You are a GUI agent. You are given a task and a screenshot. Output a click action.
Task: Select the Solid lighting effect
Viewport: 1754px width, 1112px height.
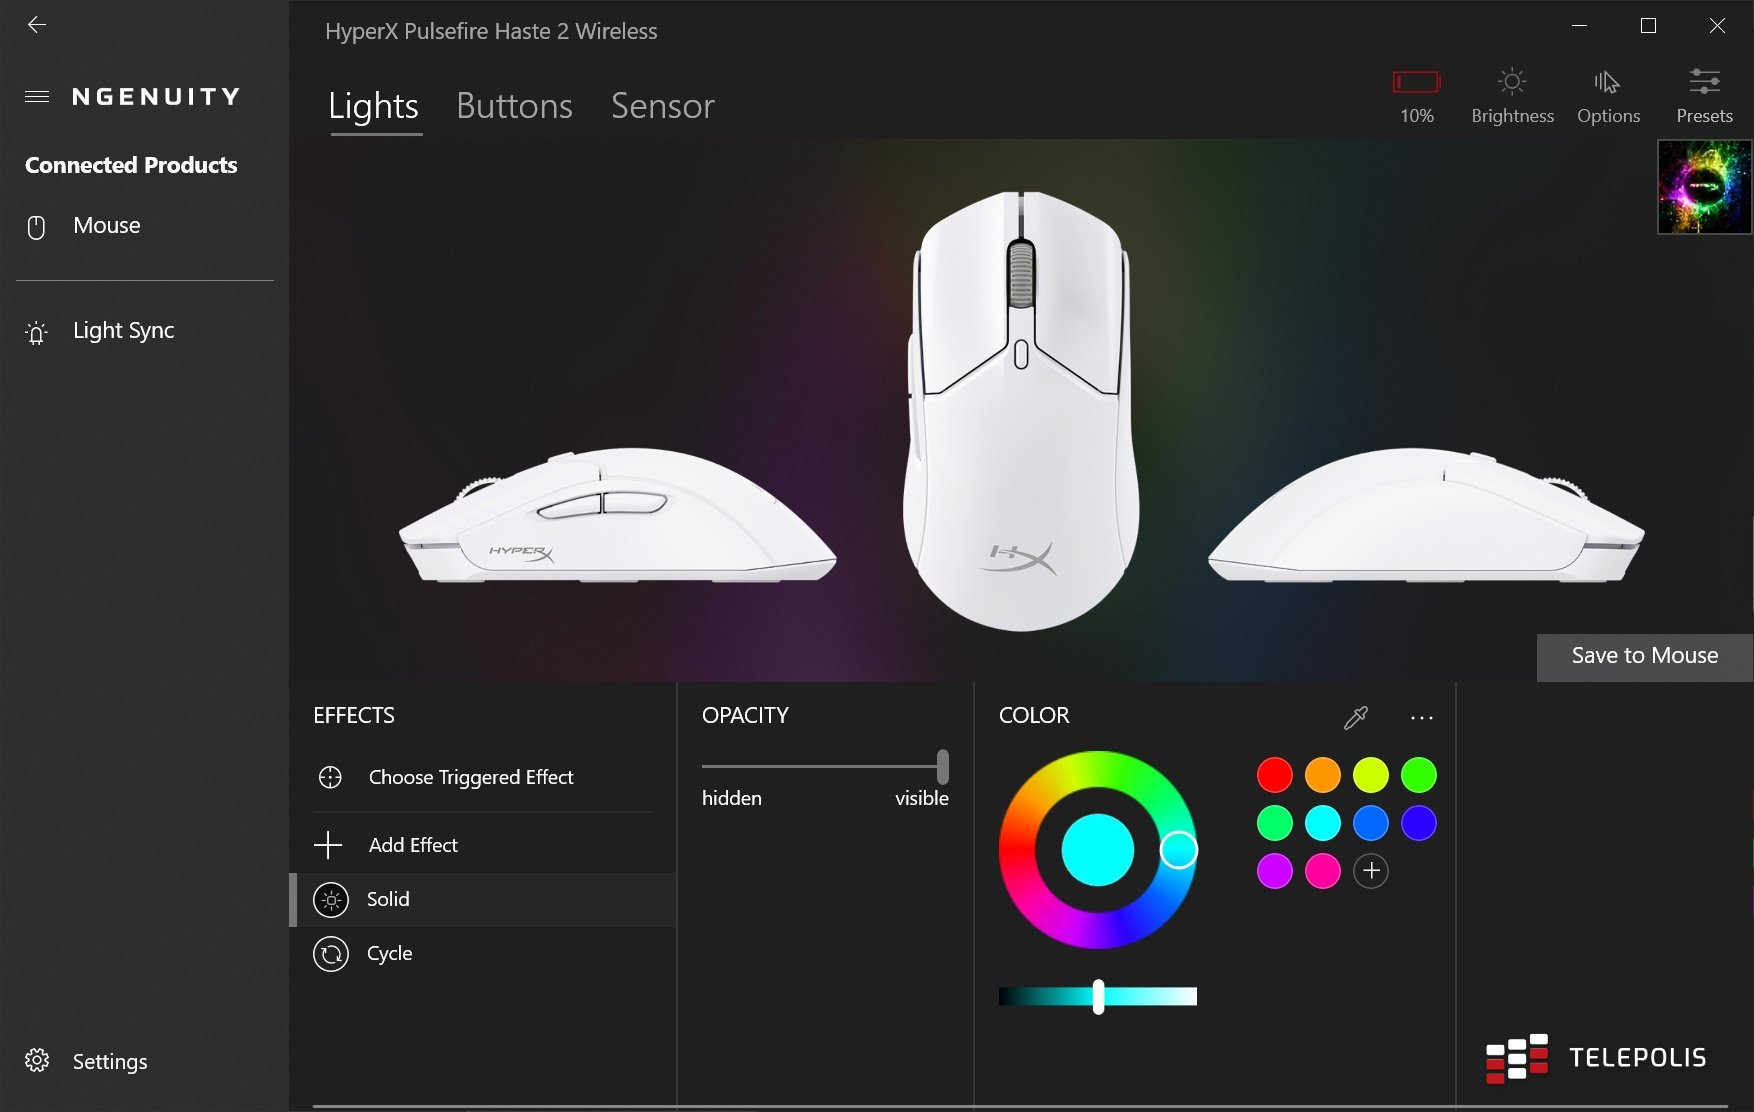tap(482, 899)
